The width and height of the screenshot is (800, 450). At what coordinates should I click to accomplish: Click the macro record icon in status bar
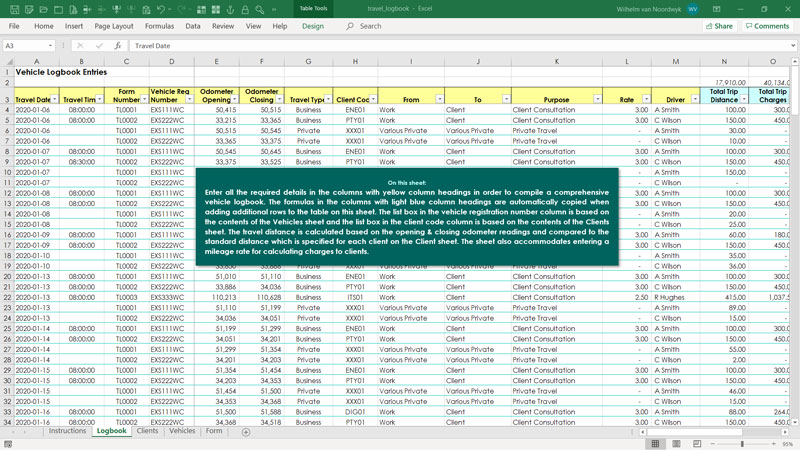click(x=8, y=444)
